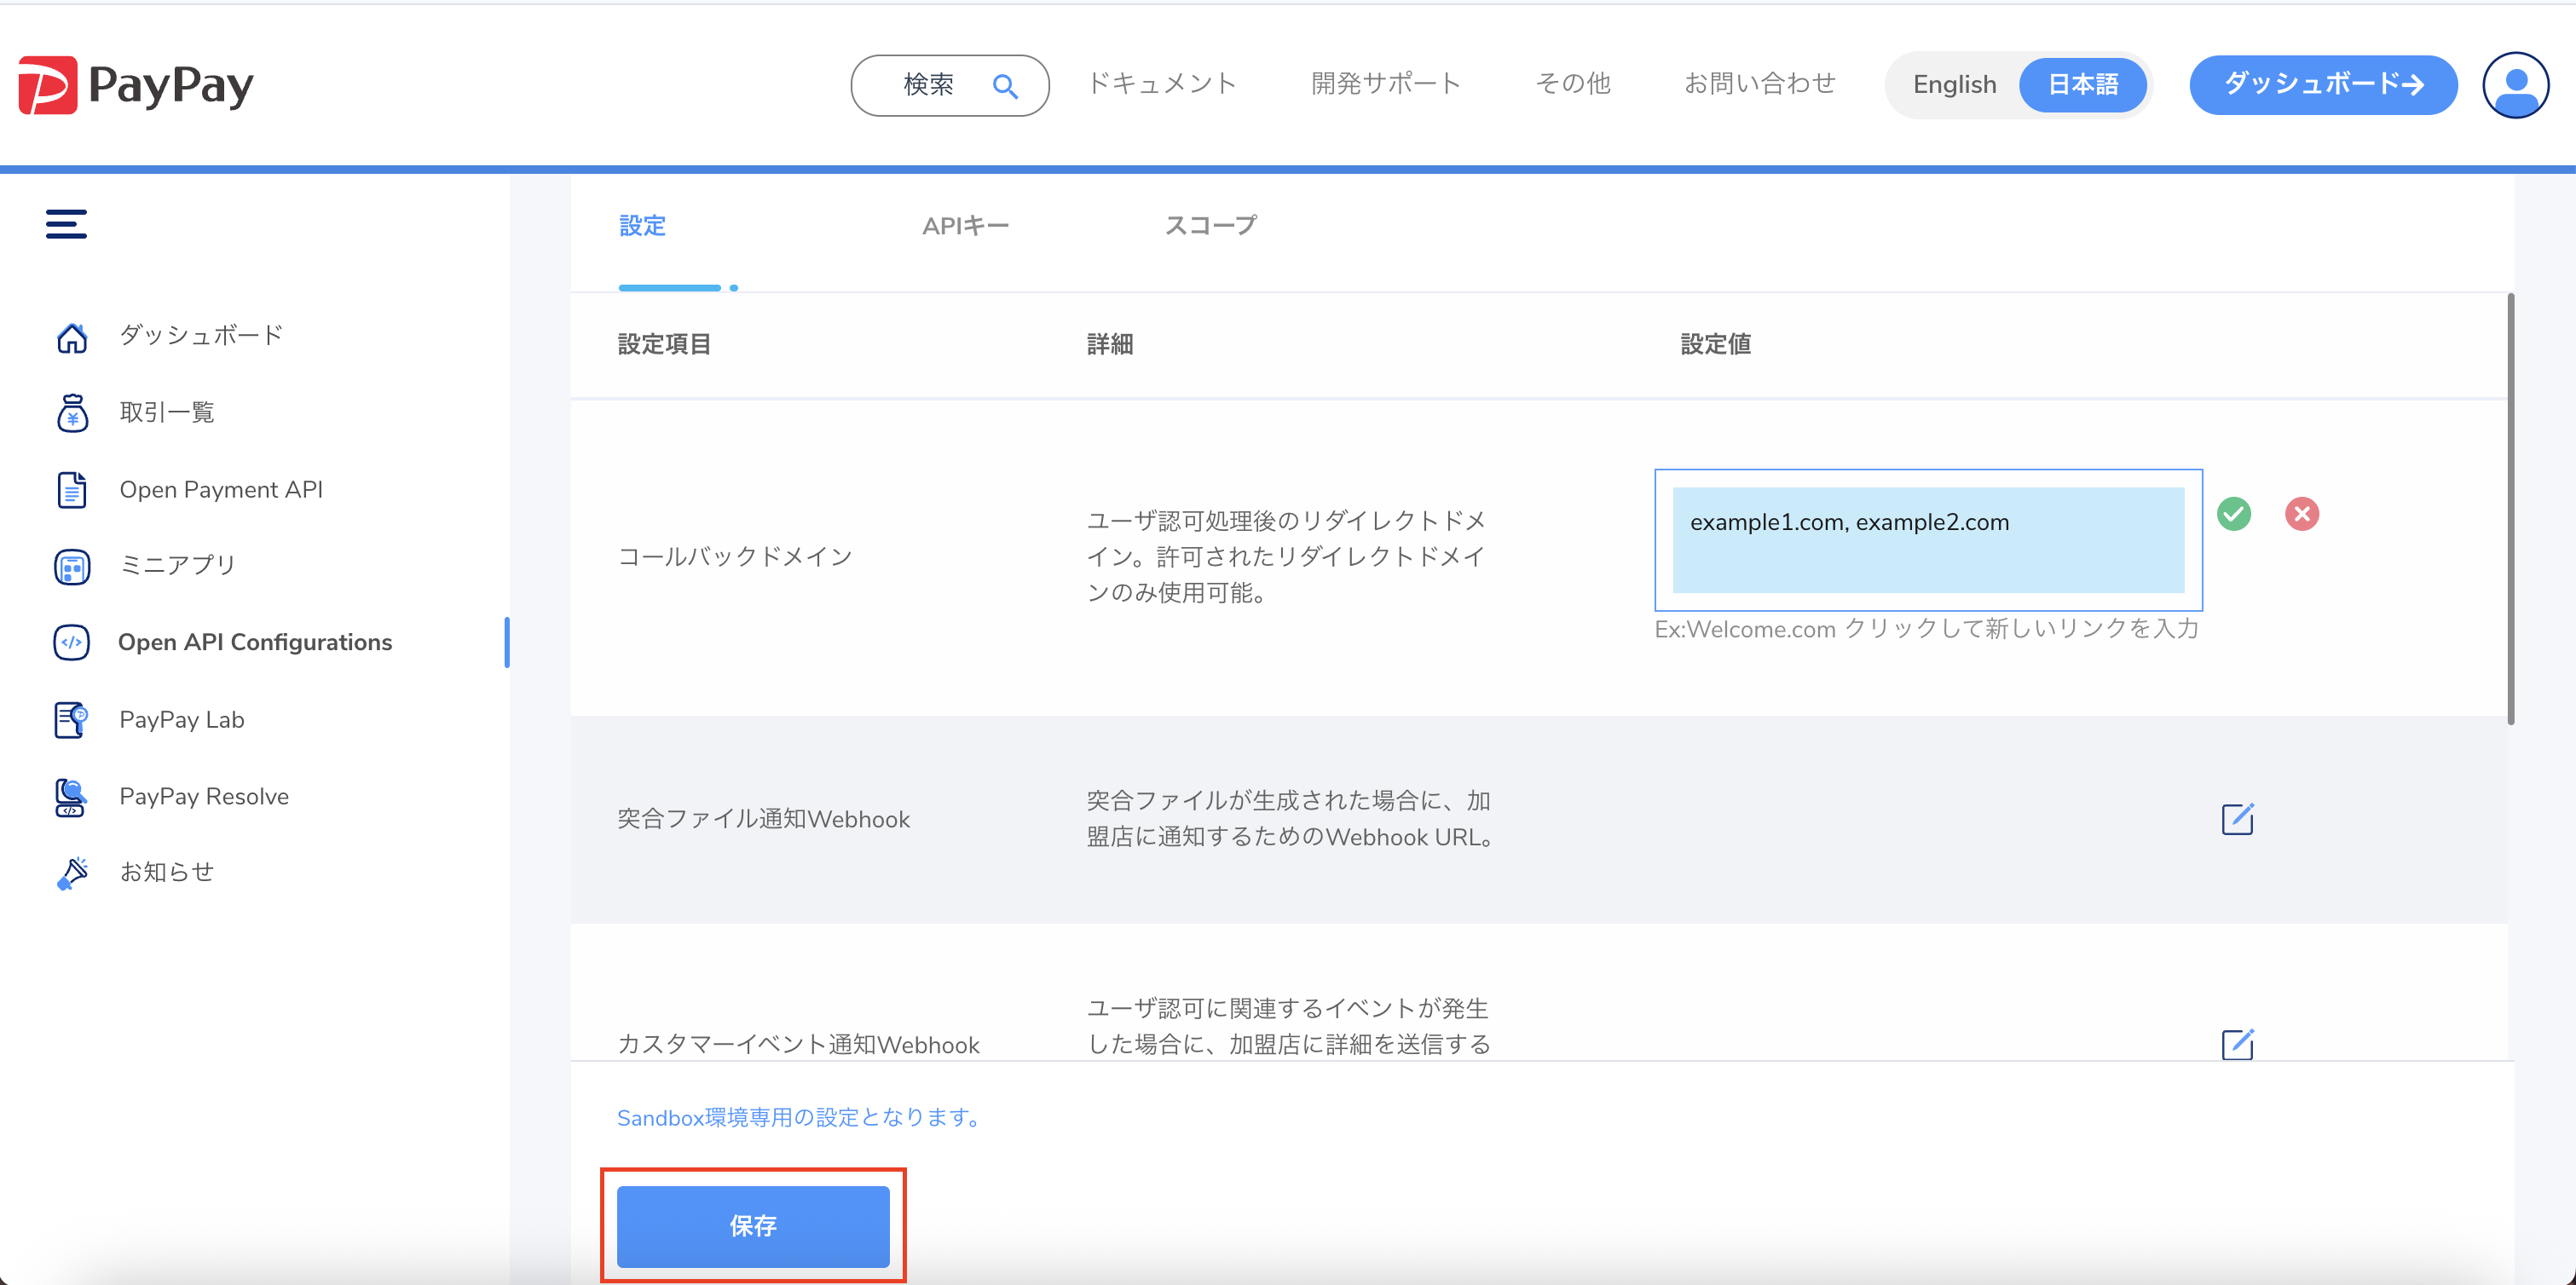The width and height of the screenshot is (2576, 1285).
Task: Collapse sidebar with hamburger menu icon
Action: tap(66, 224)
